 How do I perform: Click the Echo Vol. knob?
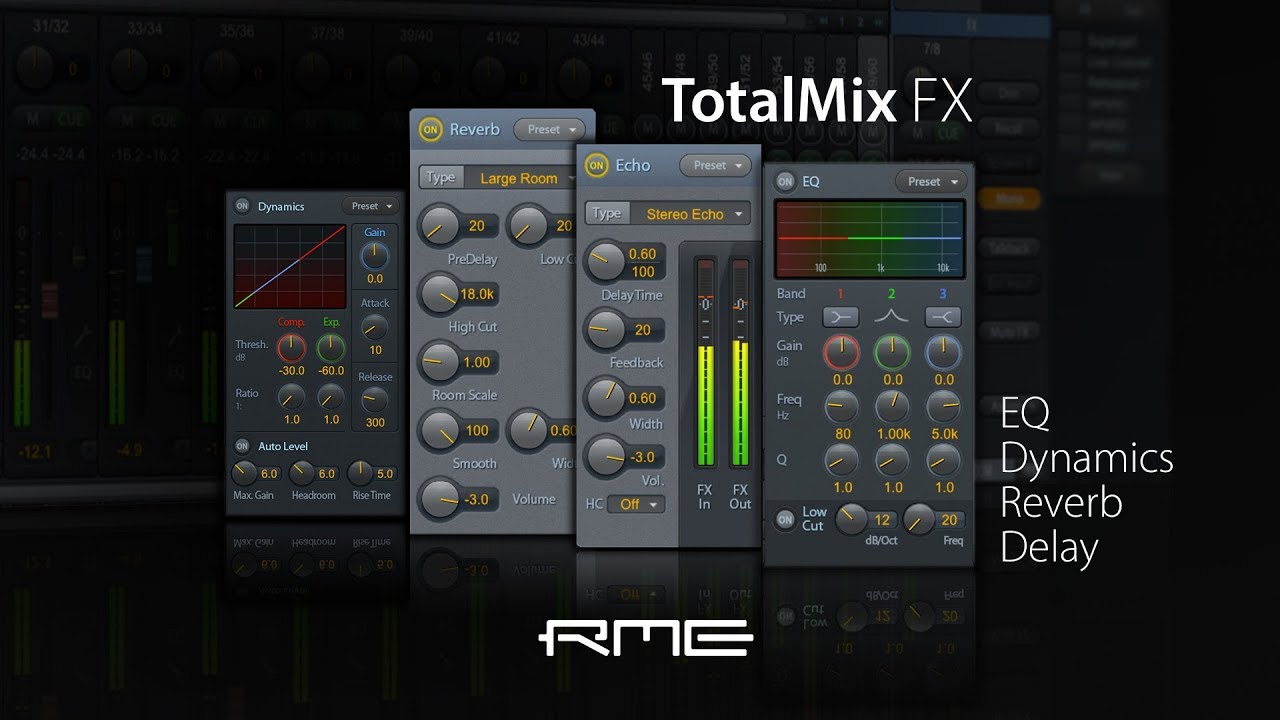[604, 457]
